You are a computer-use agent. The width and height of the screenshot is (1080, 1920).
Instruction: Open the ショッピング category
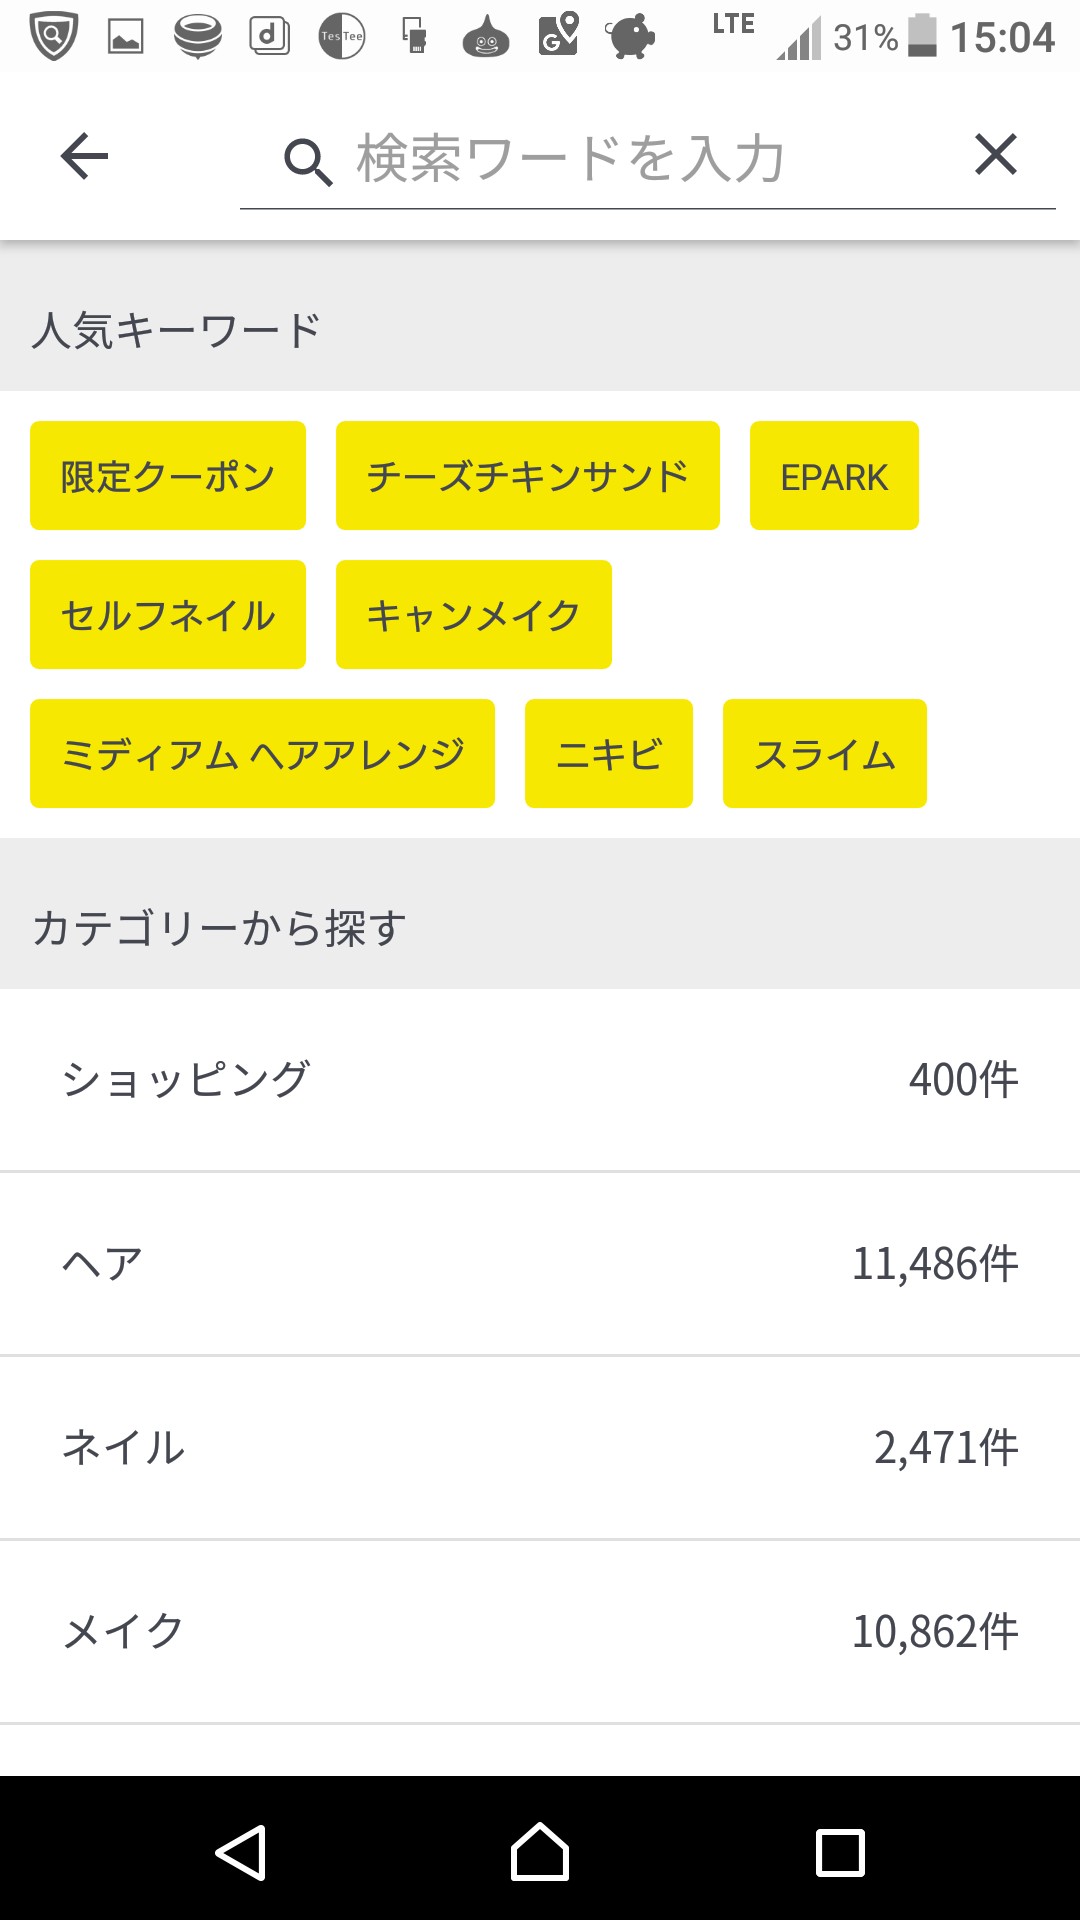(540, 1080)
